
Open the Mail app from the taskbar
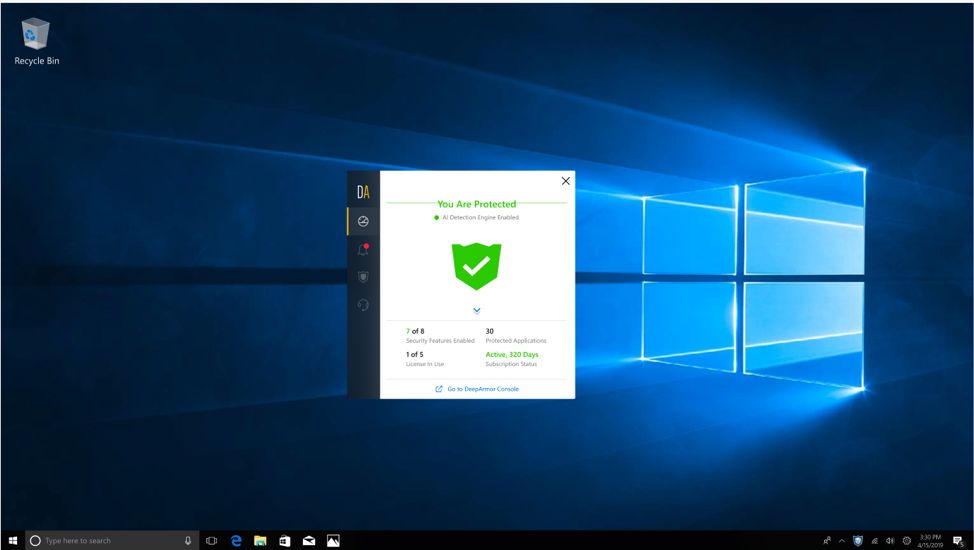tap(309, 541)
